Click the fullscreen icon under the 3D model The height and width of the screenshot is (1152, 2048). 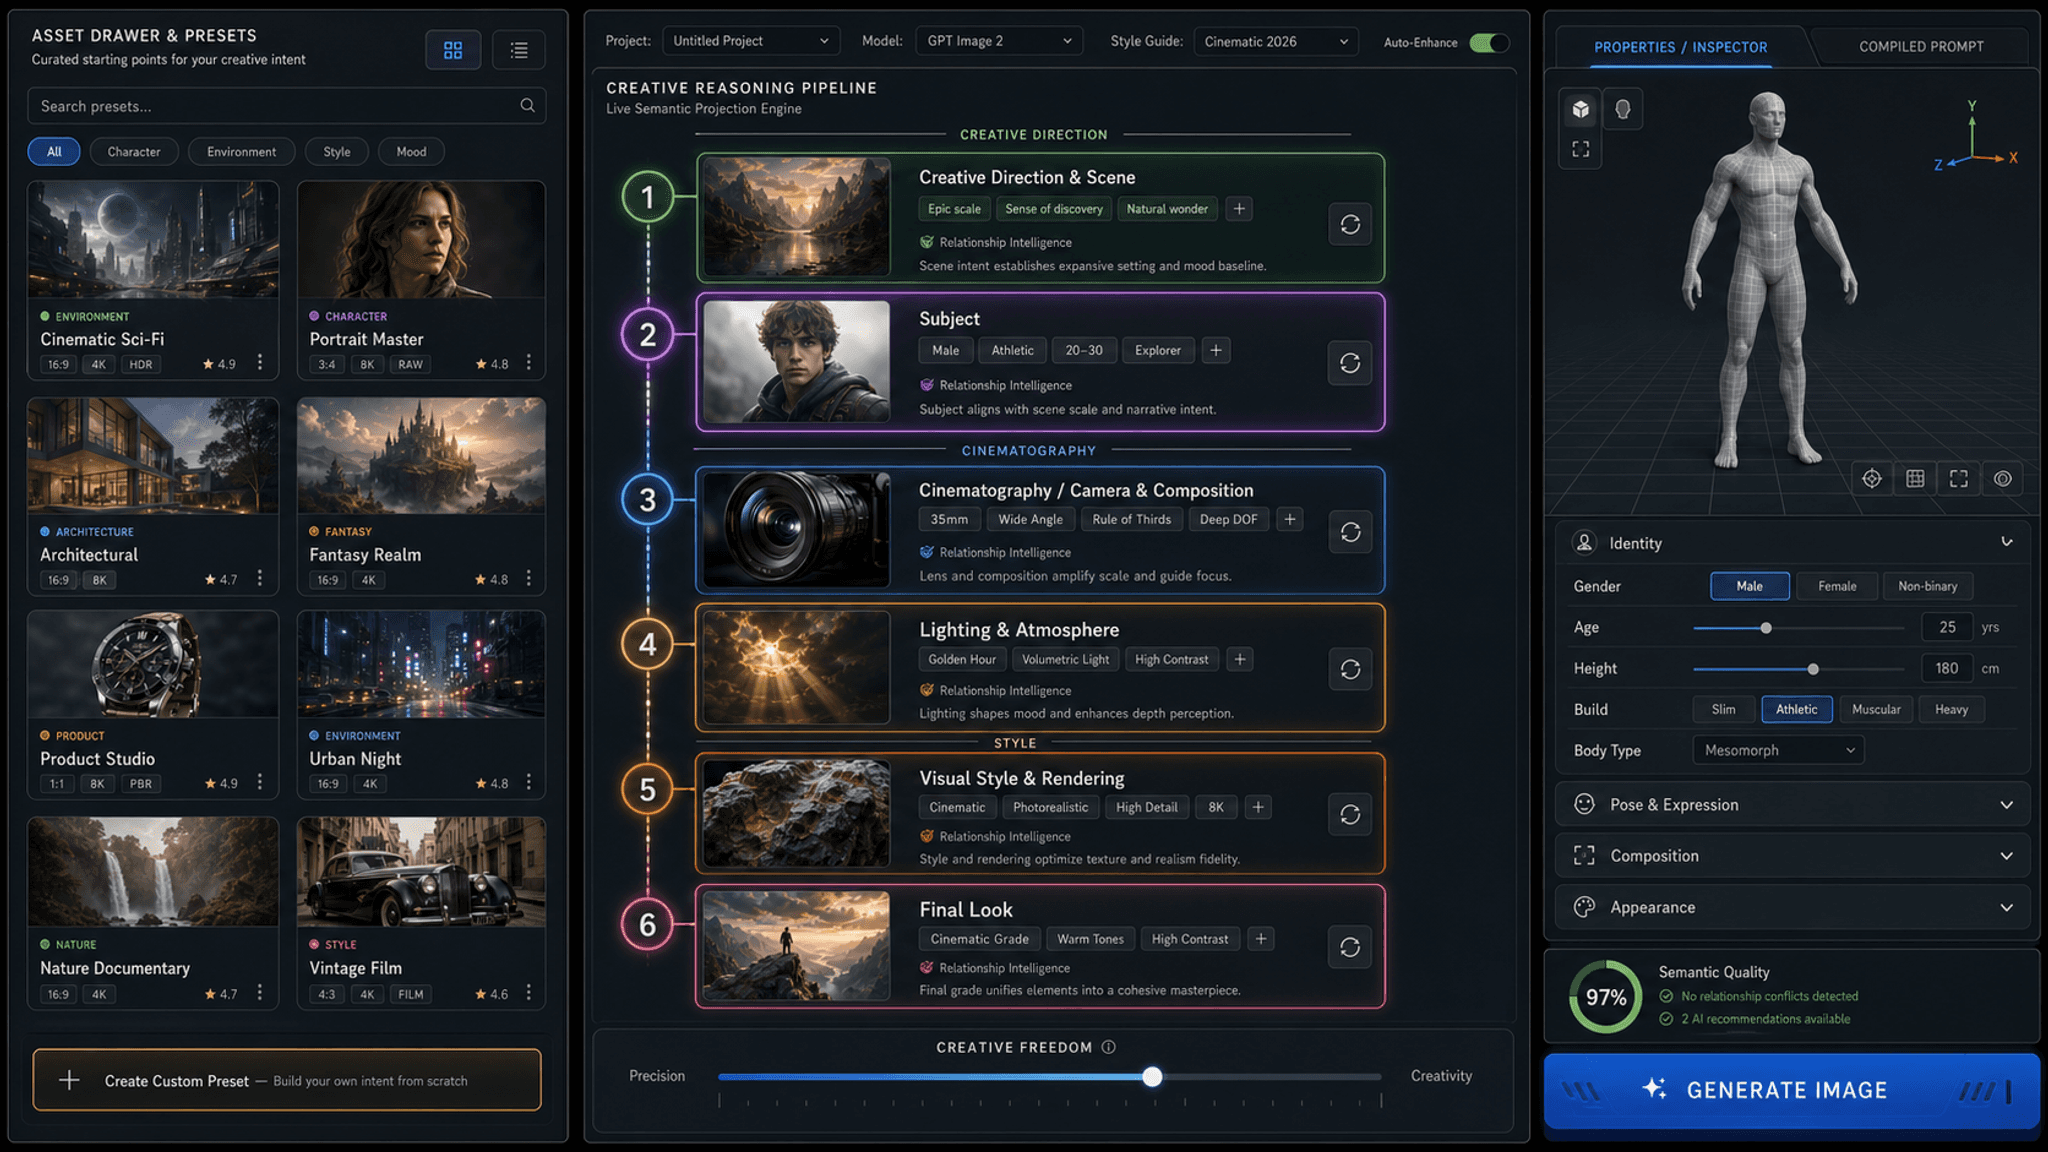(1959, 479)
